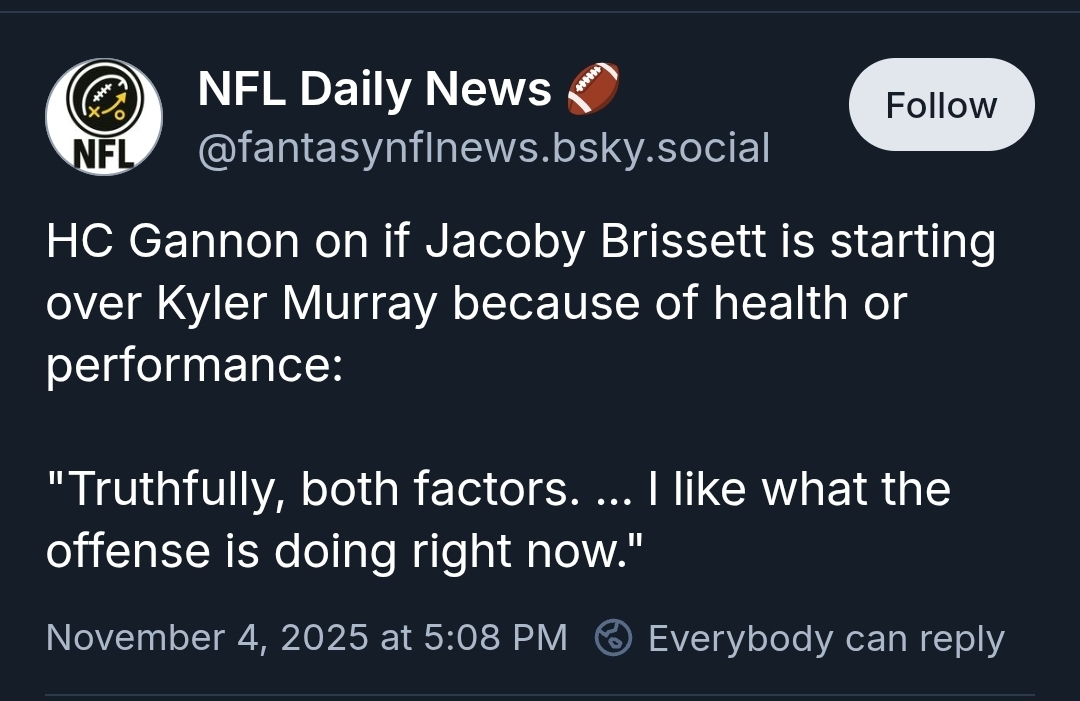Click football emoji beside the account name
Screen dimensions: 1080x701
pyautogui.click(x=593, y=88)
